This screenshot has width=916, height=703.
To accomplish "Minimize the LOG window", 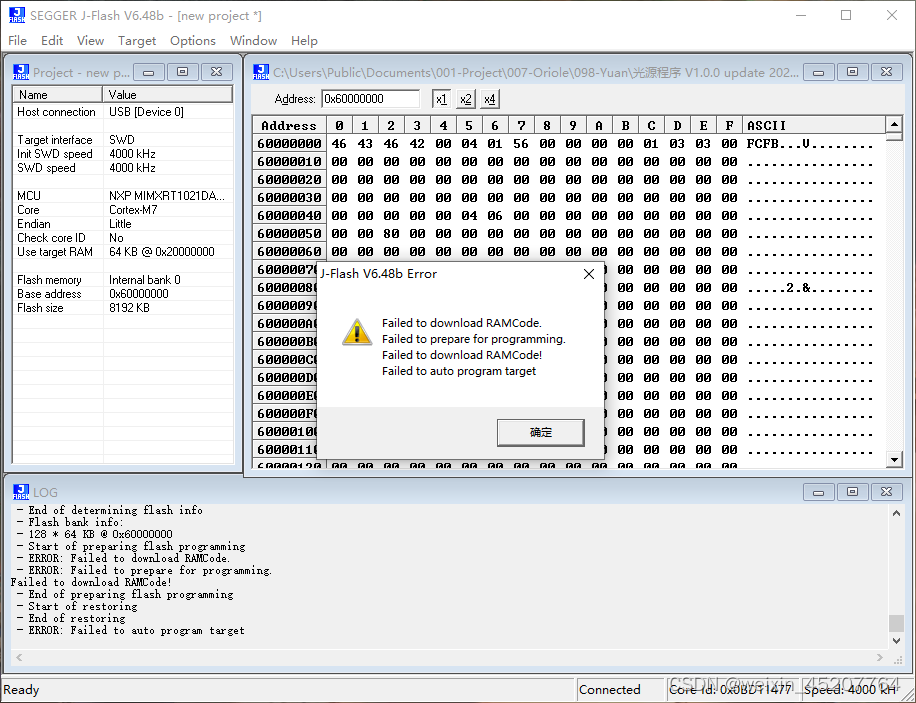I will (818, 492).
